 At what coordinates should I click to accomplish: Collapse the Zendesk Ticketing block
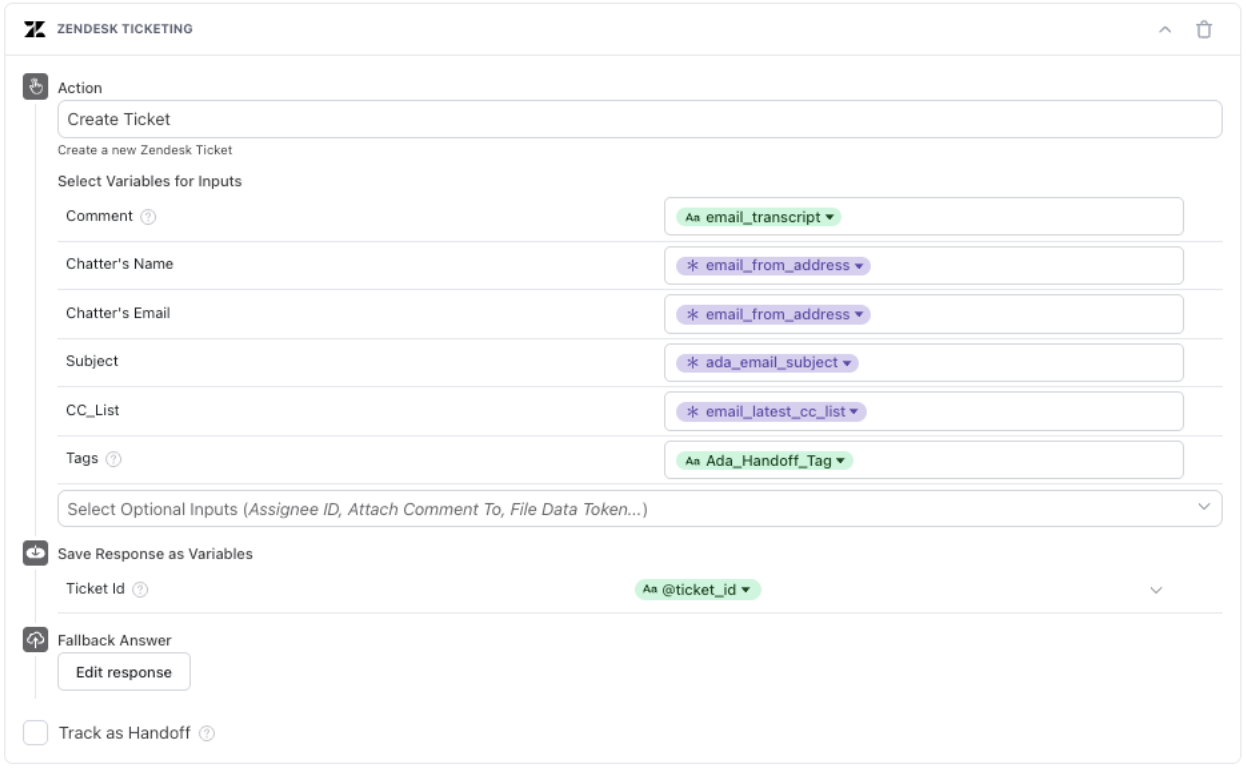[x=1165, y=29]
